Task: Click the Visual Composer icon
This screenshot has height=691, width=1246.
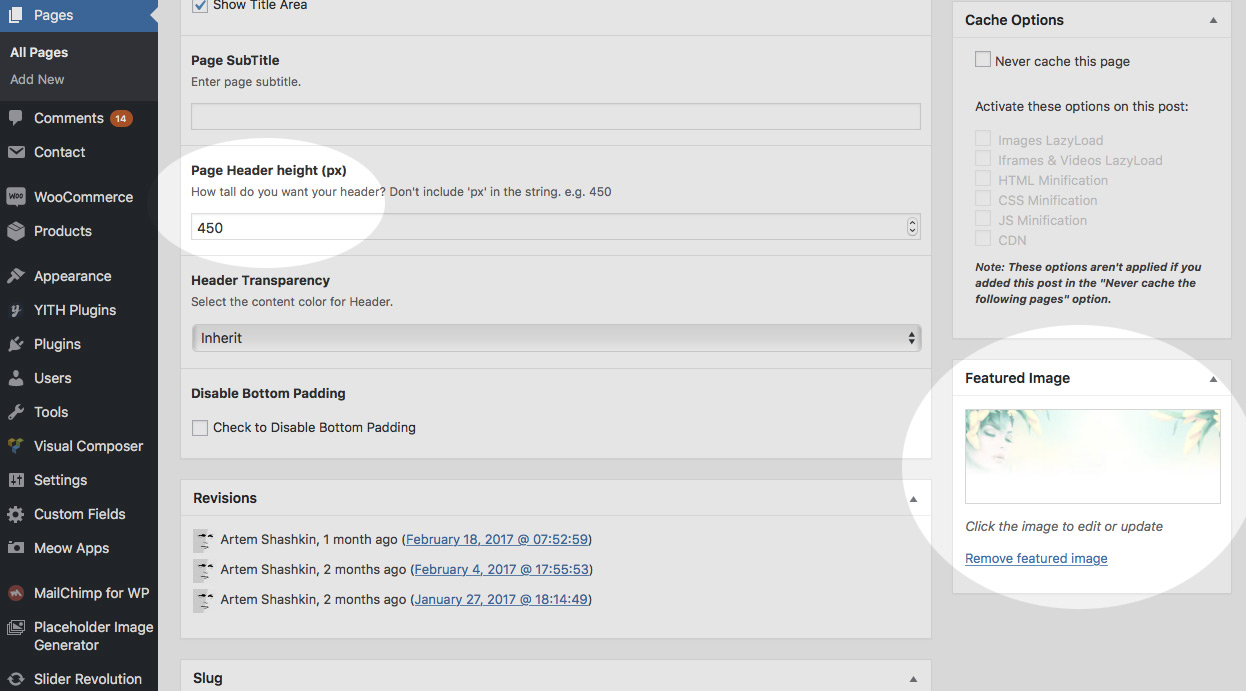Action: (15, 446)
